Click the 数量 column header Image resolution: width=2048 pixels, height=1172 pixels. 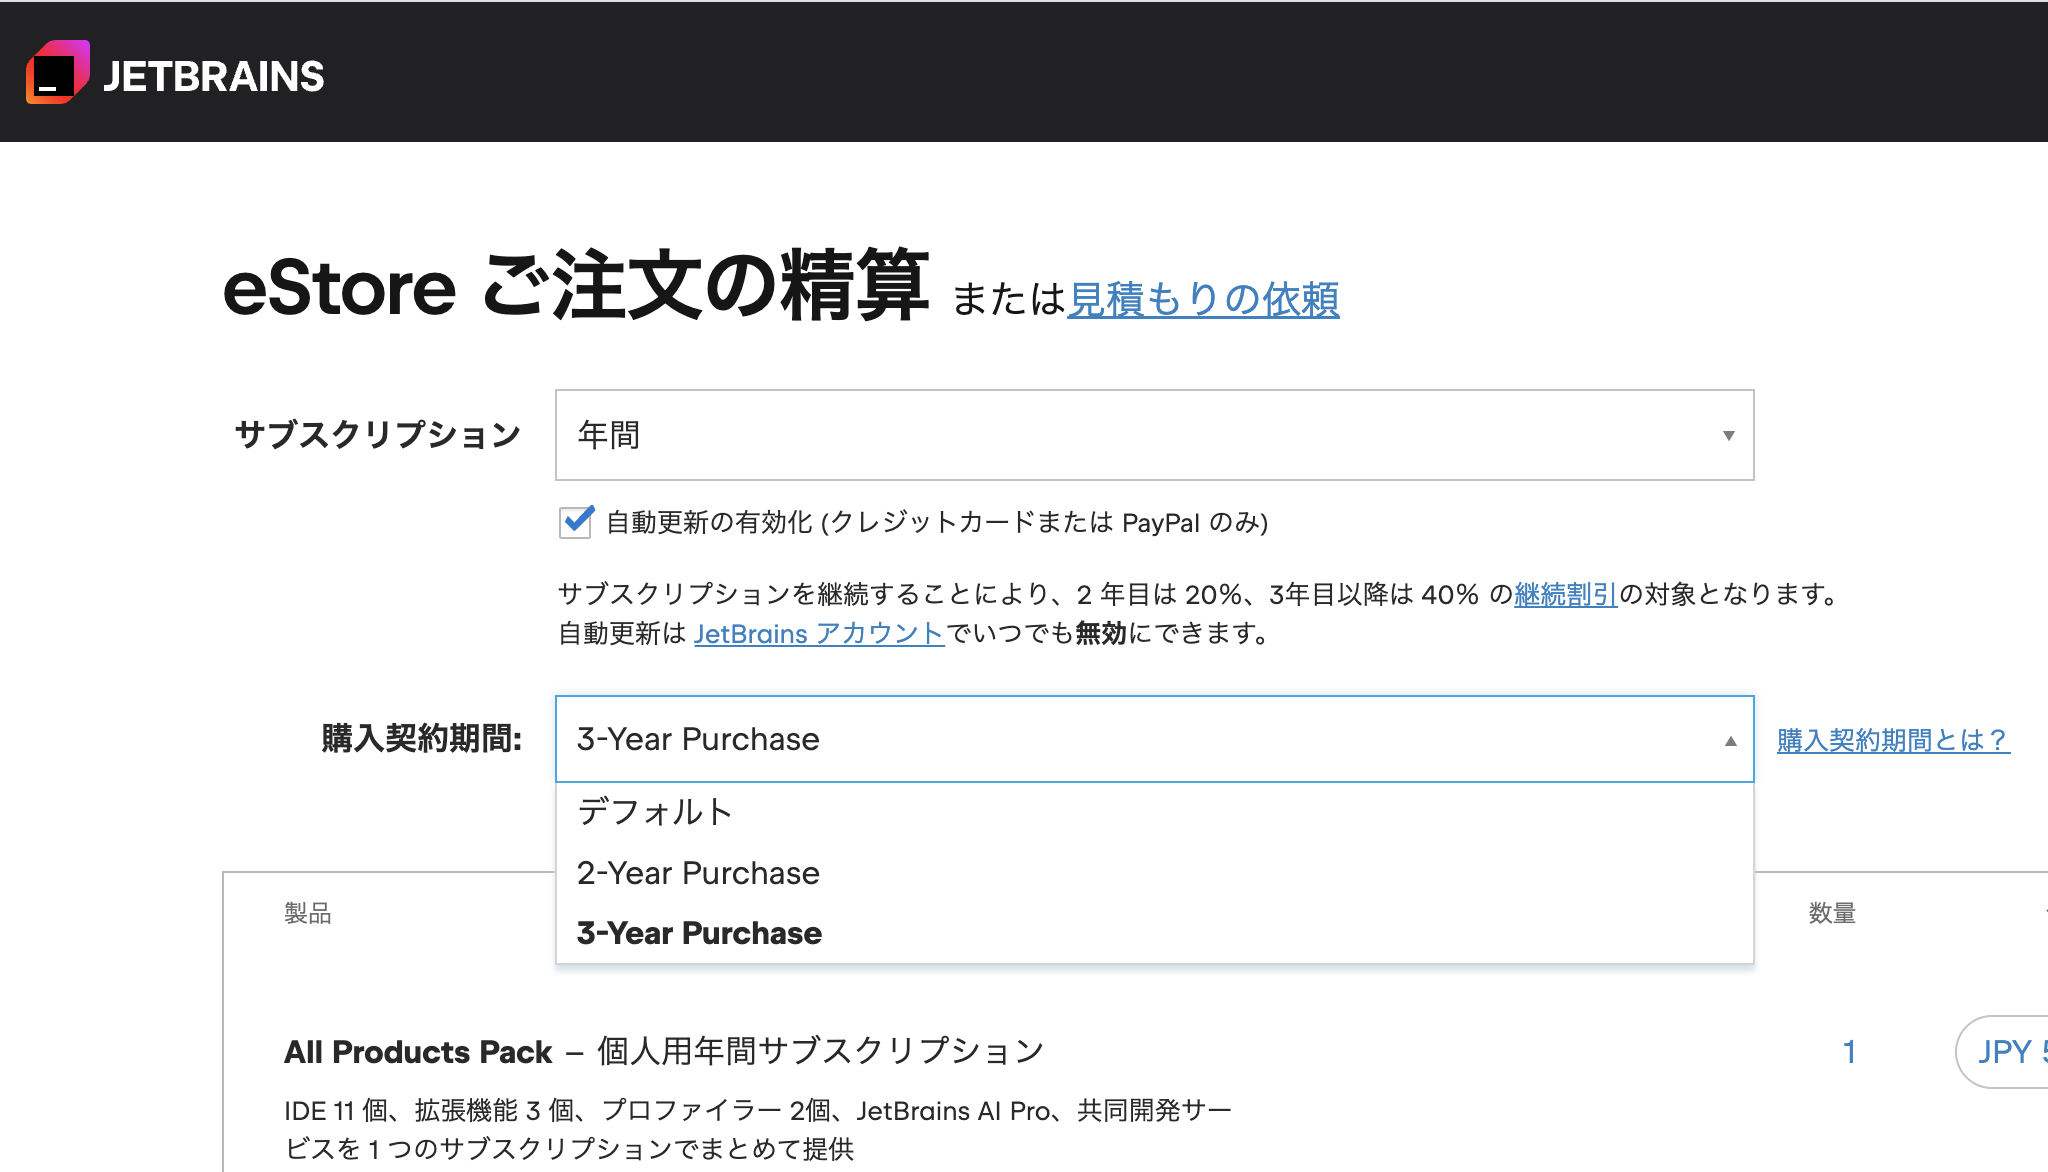pyautogui.click(x=1832, y=913)
